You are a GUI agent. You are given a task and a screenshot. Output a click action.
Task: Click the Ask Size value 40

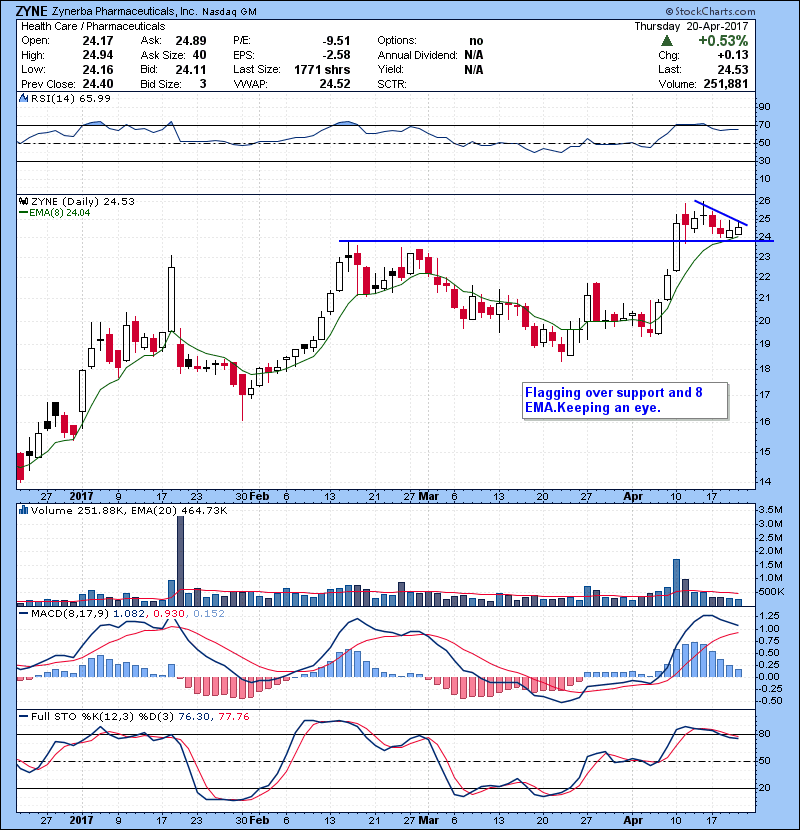click(x=199, y=55)
